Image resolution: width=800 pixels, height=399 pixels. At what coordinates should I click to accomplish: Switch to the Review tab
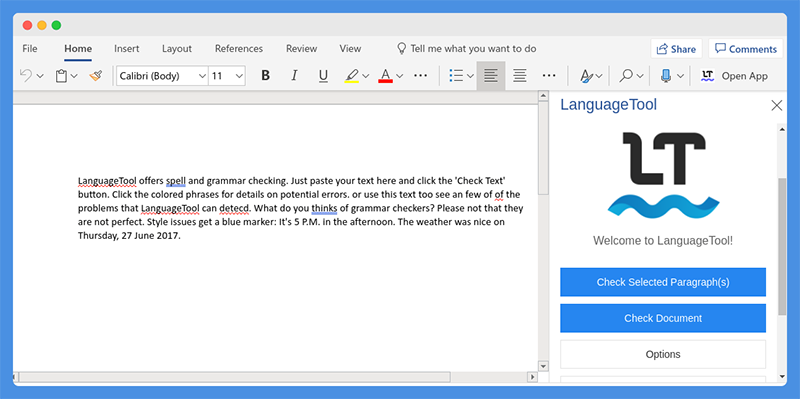302,49
